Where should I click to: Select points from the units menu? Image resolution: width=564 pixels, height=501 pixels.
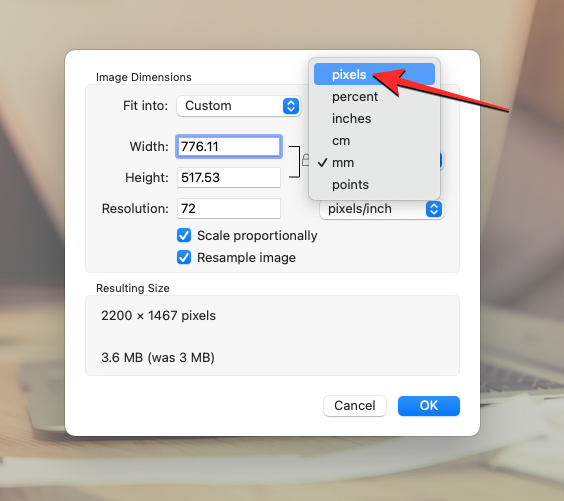(x=374, y=185)
